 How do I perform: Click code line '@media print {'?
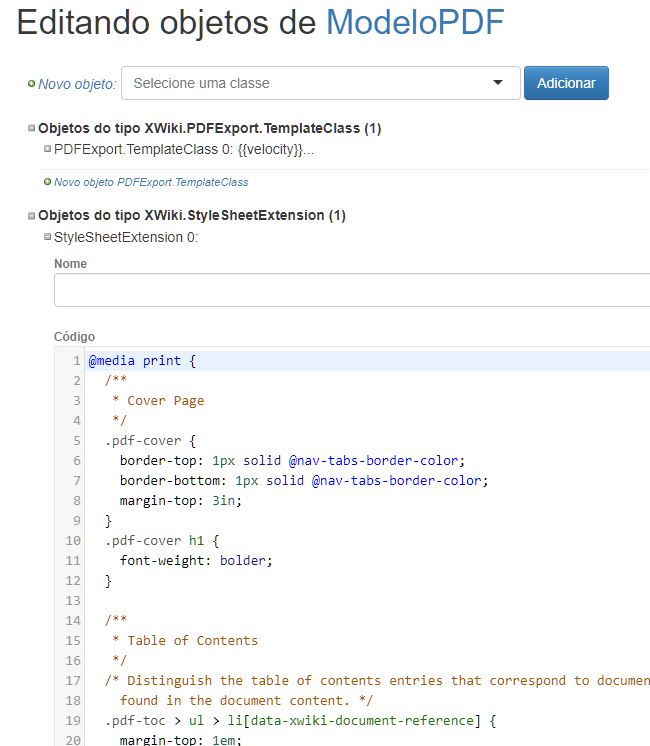[142, 361]
